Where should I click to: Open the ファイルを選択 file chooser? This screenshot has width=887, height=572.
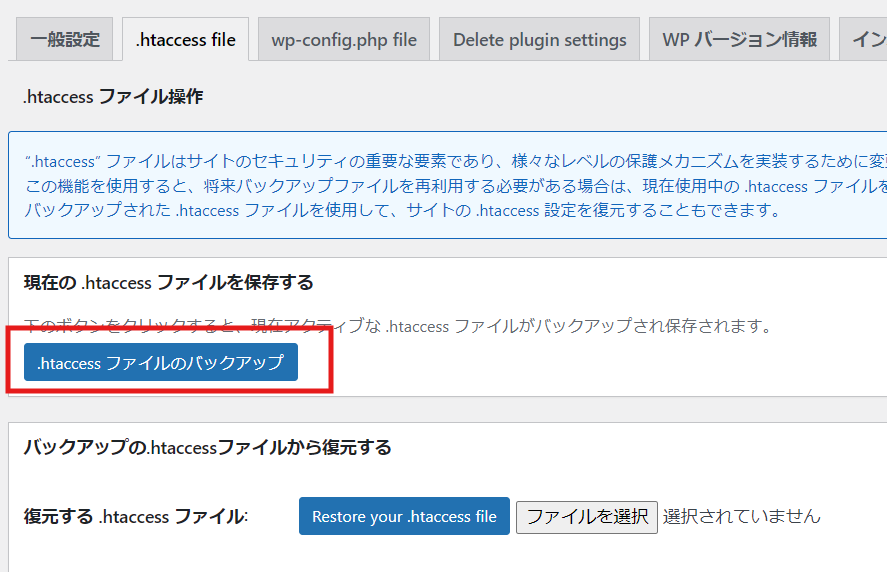[x=587, y=517]
